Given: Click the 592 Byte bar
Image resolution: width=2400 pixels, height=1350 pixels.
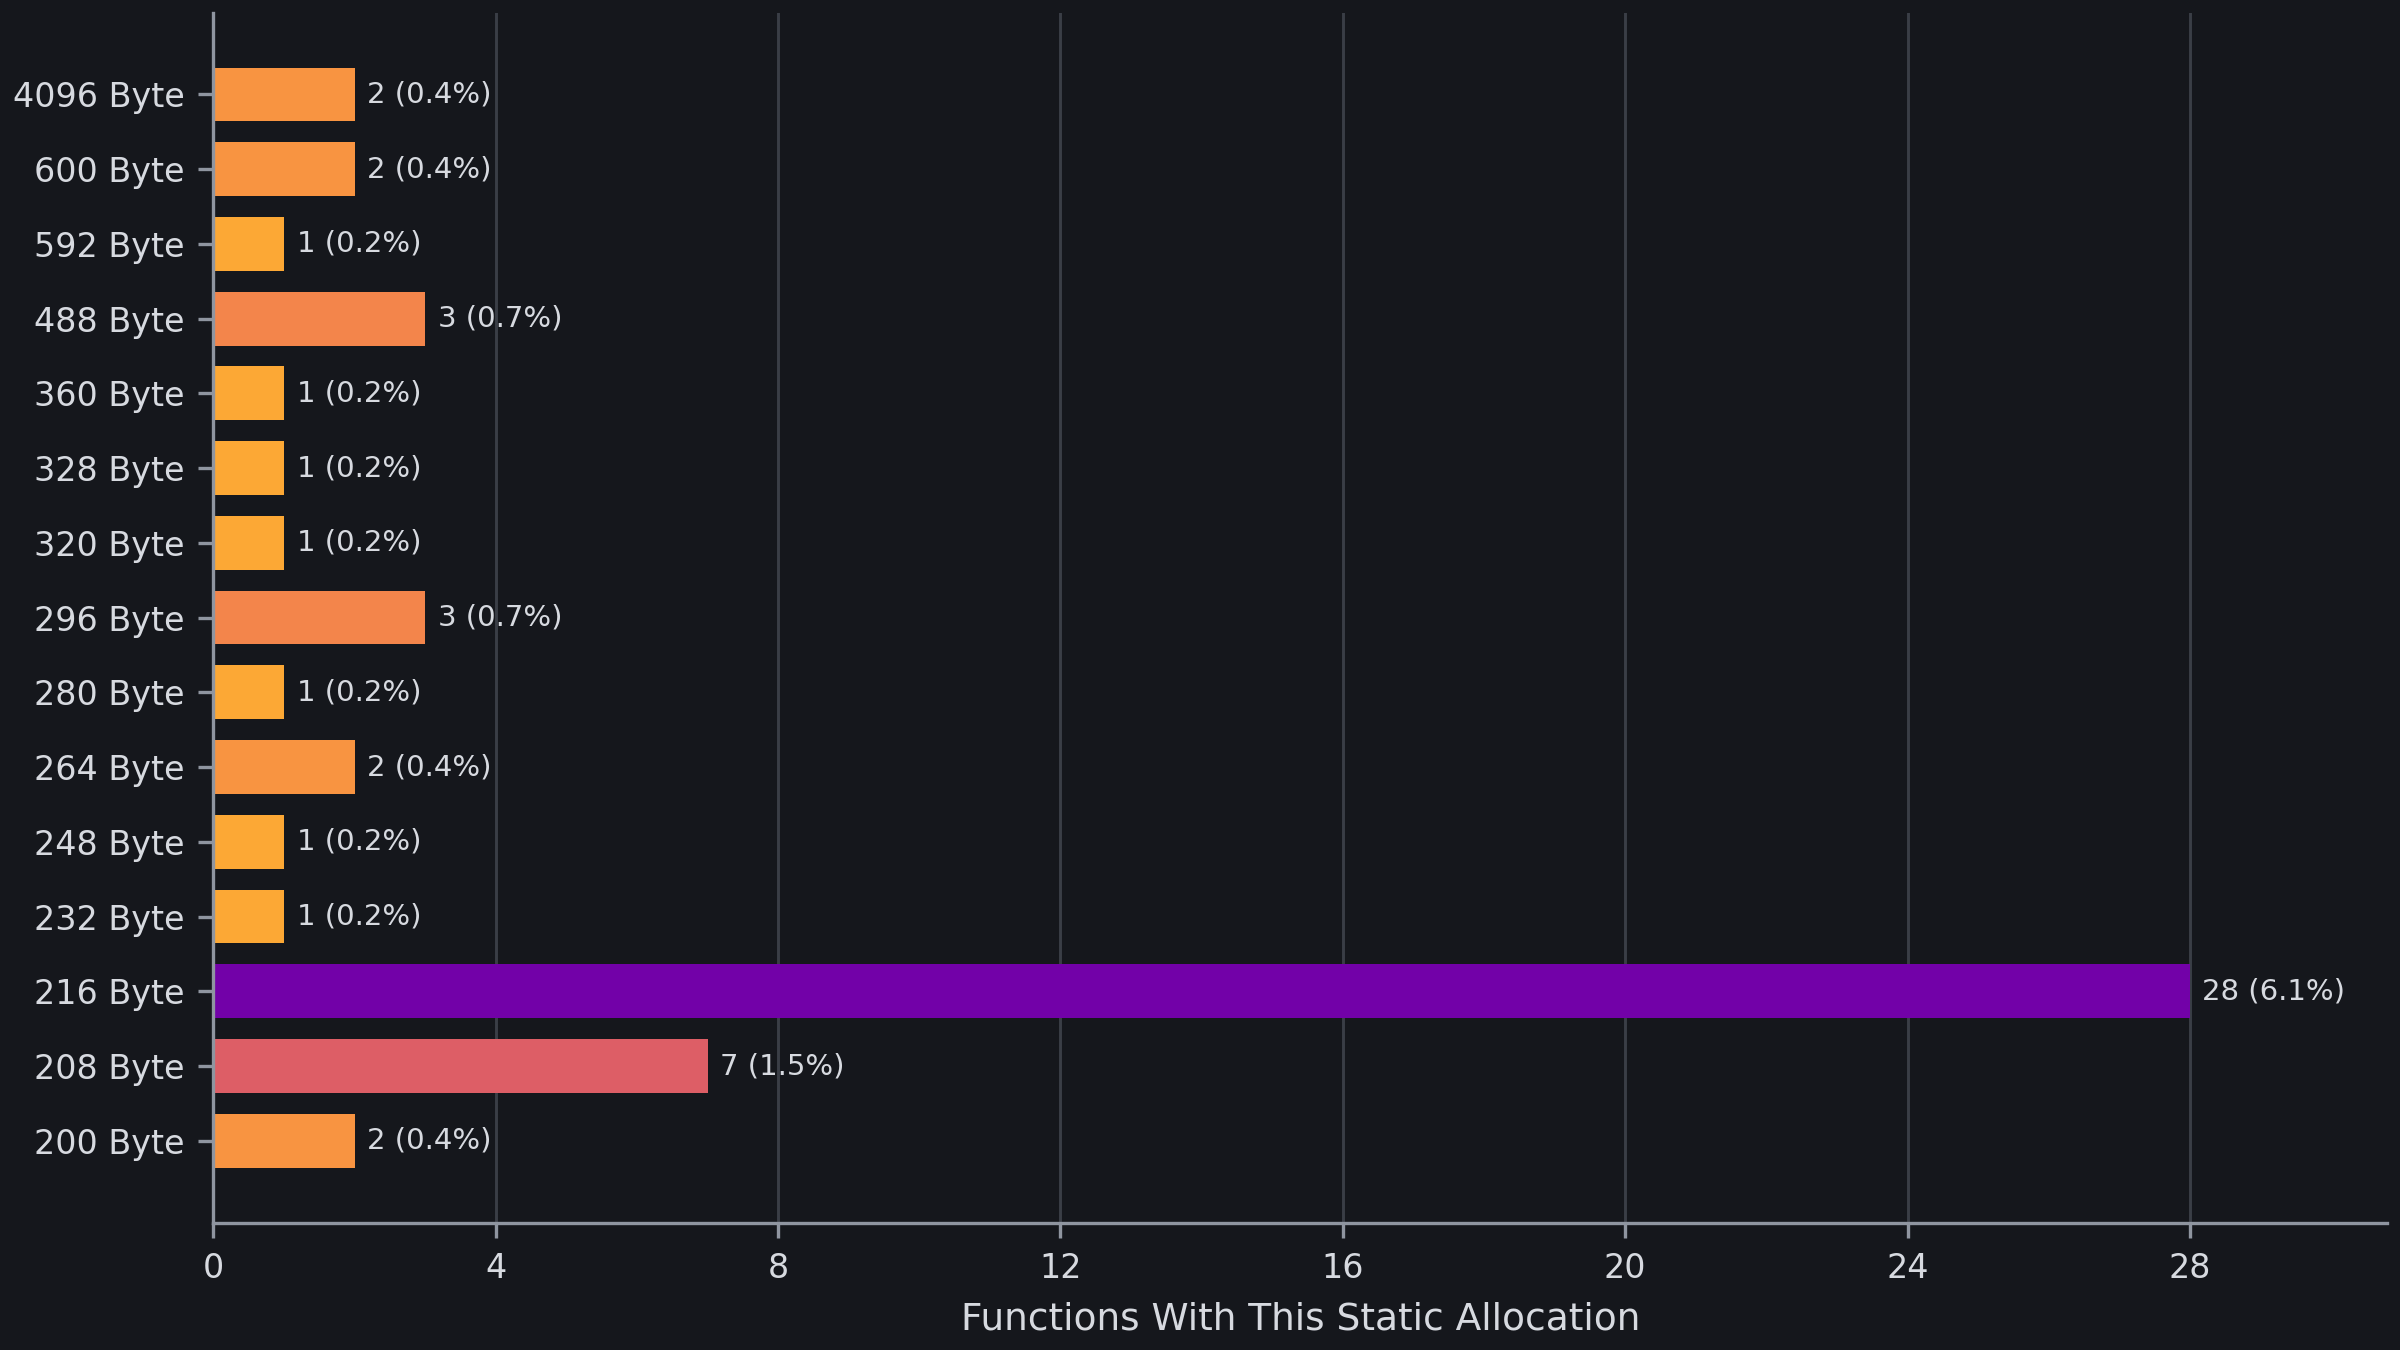Looking at the screenshot, I should 249,244.
